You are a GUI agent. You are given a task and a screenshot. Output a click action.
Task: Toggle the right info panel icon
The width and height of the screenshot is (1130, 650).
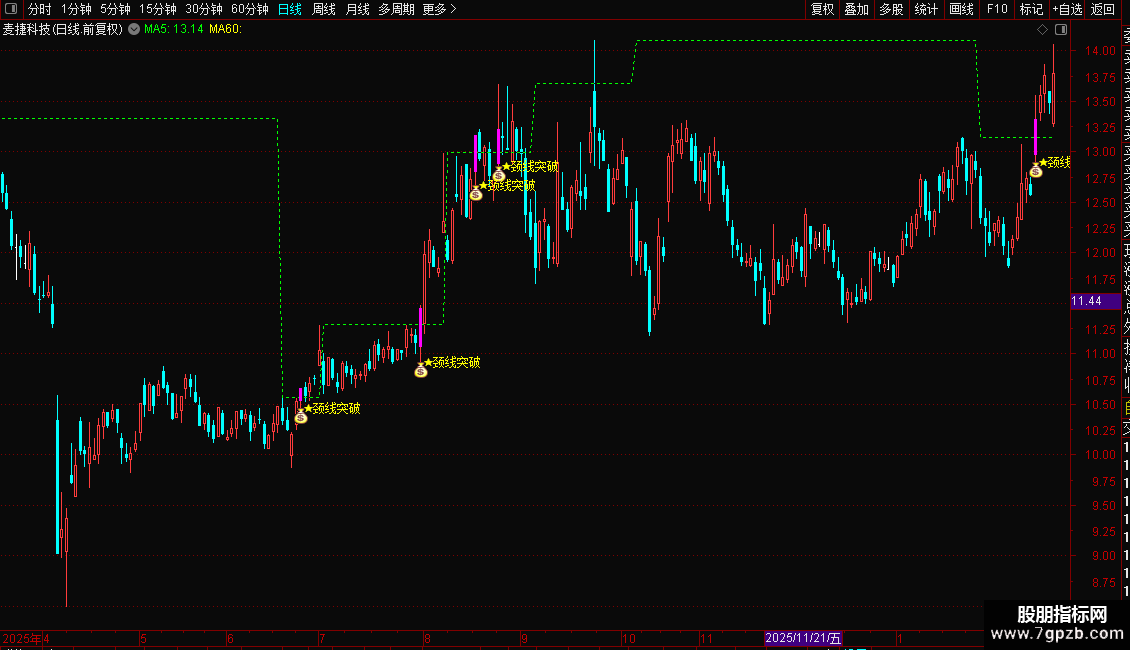point(1061,30)
